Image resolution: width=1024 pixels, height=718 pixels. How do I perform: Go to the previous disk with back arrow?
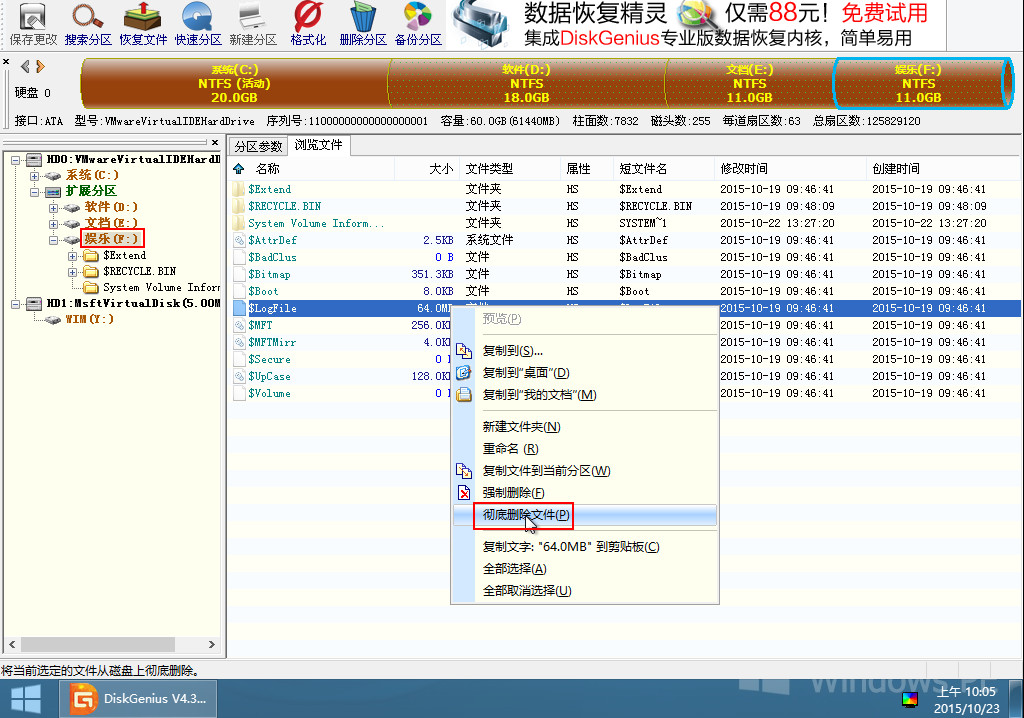pyautogui.click(x=25, y=66)
